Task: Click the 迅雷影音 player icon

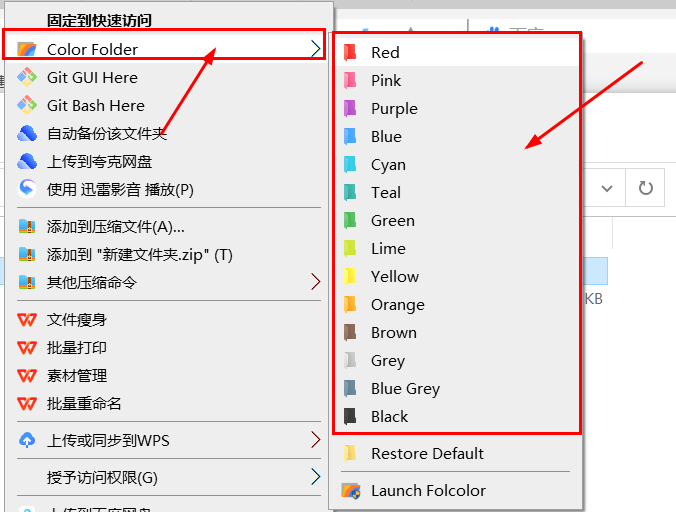Action: coord(27,189)
